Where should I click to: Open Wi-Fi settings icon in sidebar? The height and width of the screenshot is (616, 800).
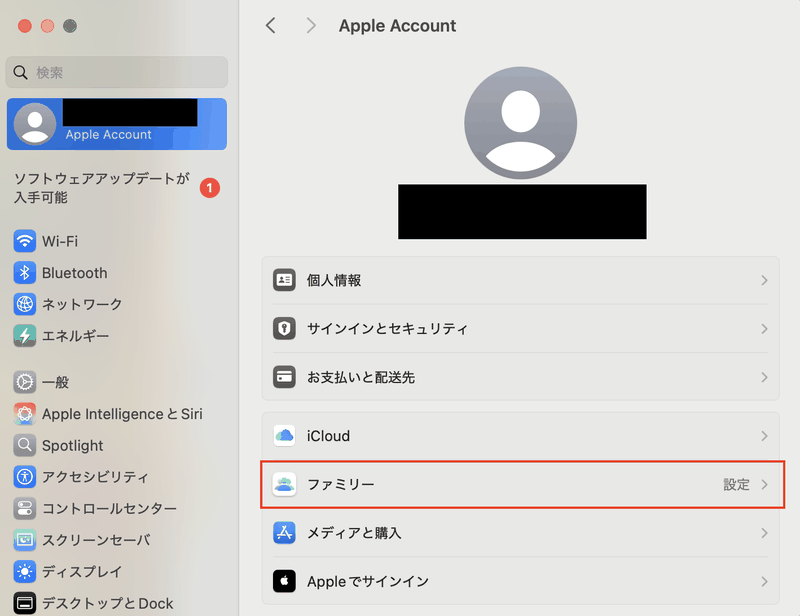24,241
